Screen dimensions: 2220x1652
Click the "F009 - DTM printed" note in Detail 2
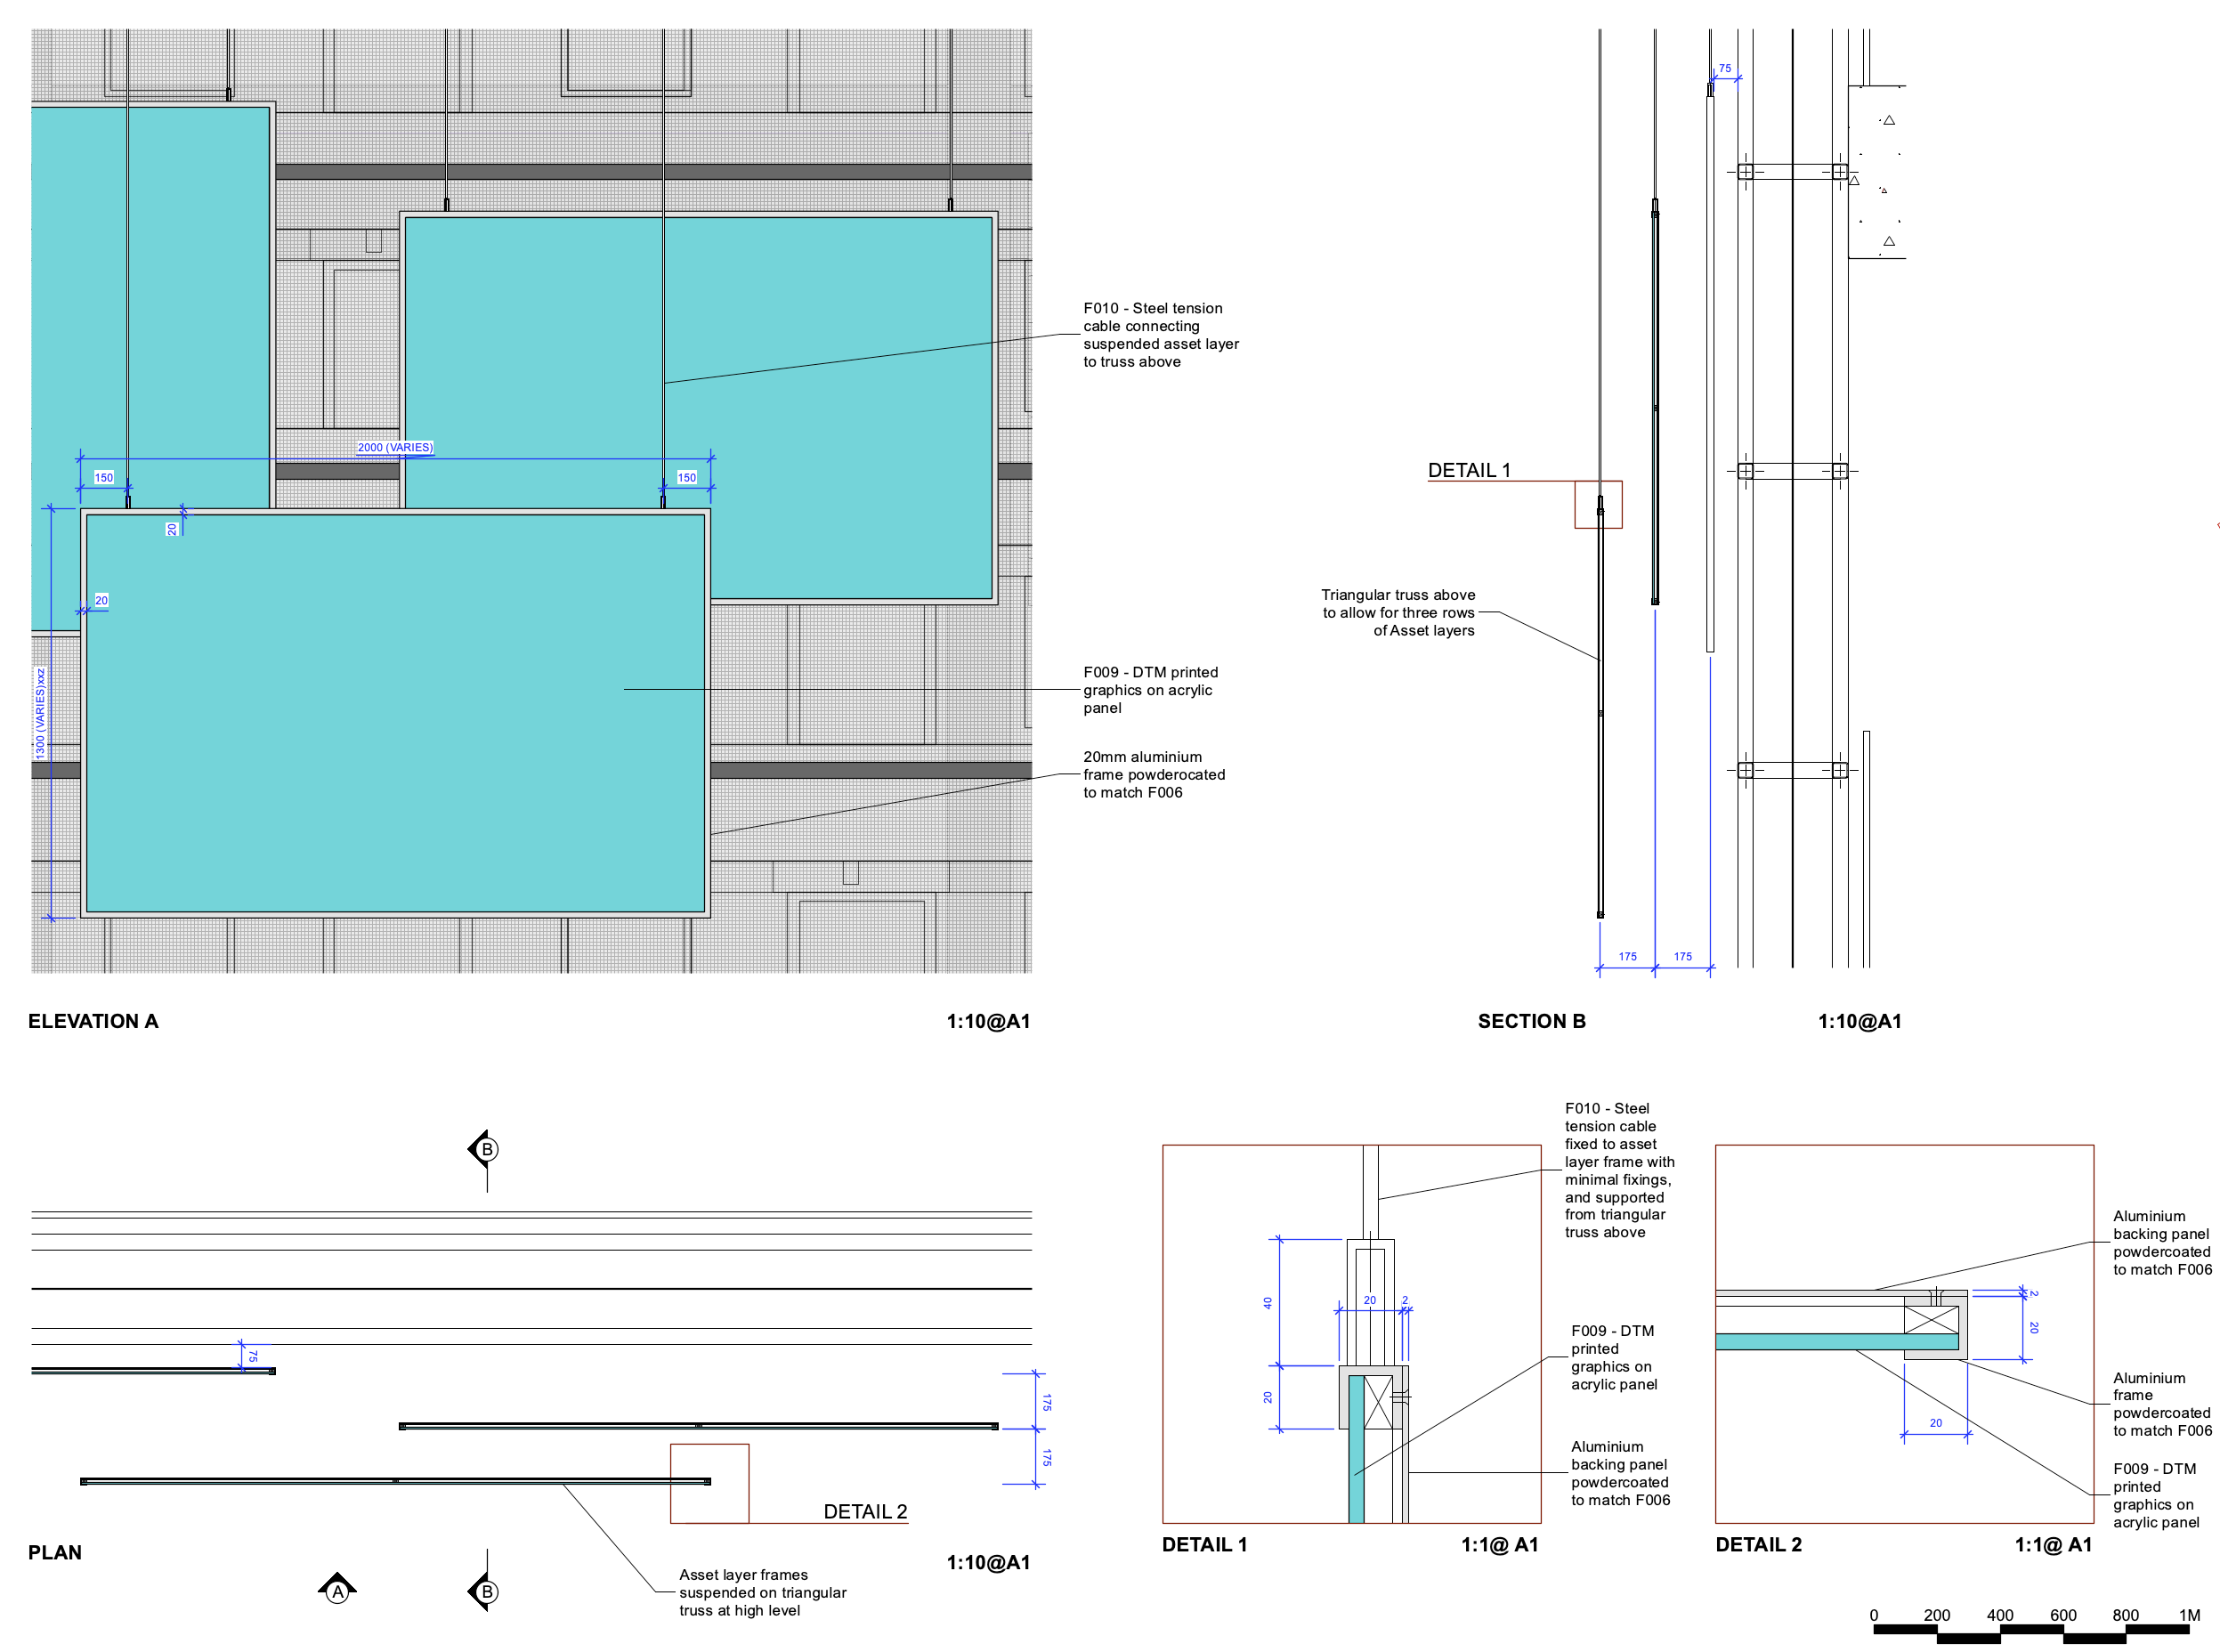click(2155, 1495)
